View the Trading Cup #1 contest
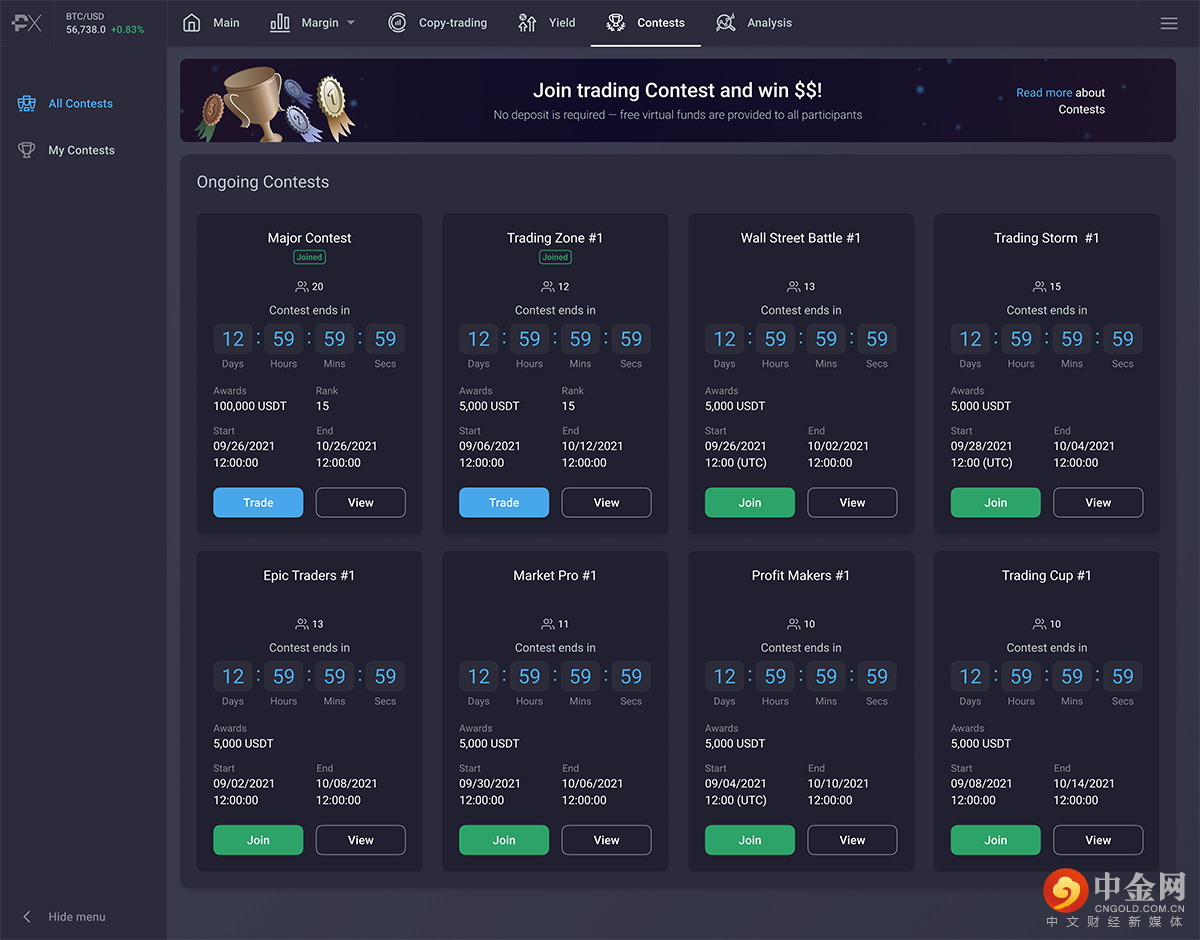Screen dimensions: 1200x940 (1099, 840)
